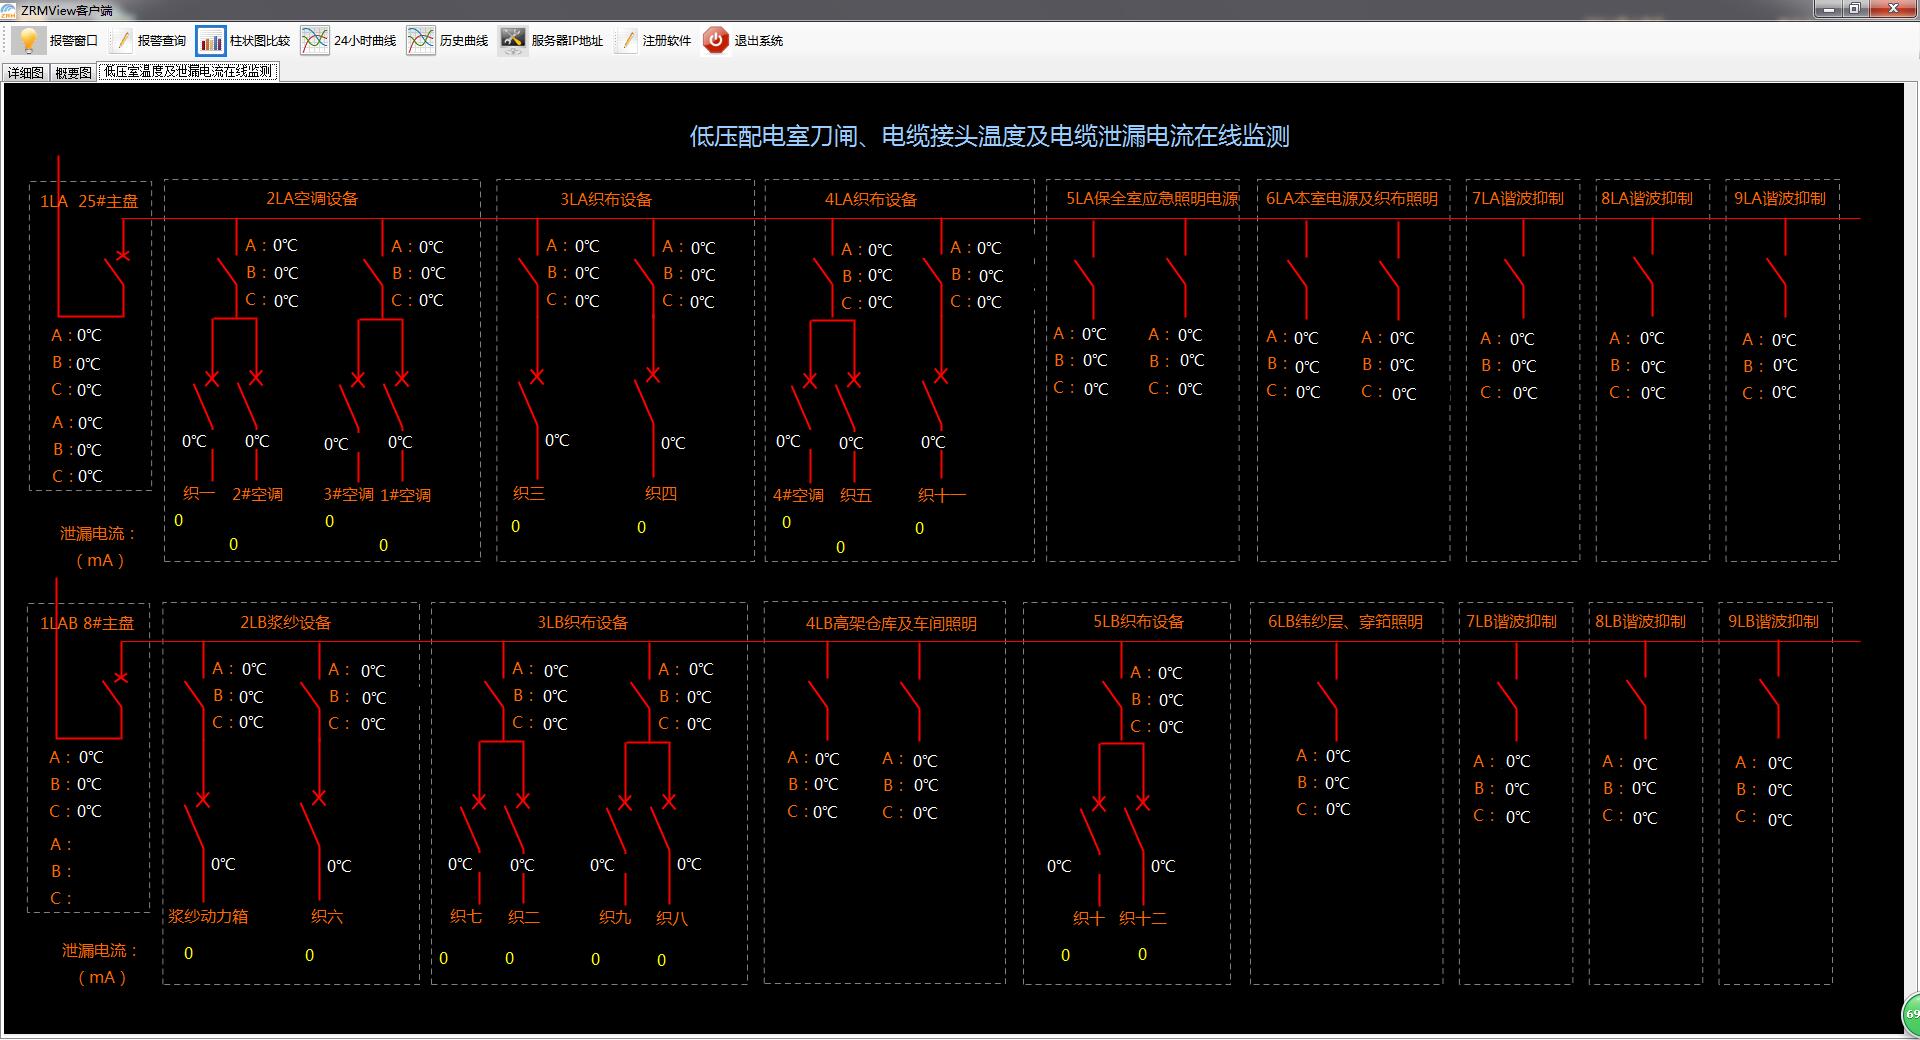Viewport: 1920px width, 1040px height.
Task: Switch to the 概要图 tab
Action: pos(73,72)
